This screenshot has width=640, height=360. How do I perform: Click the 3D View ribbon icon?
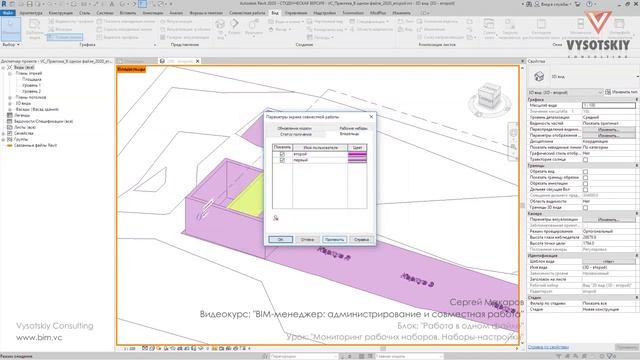pos(220,28)
